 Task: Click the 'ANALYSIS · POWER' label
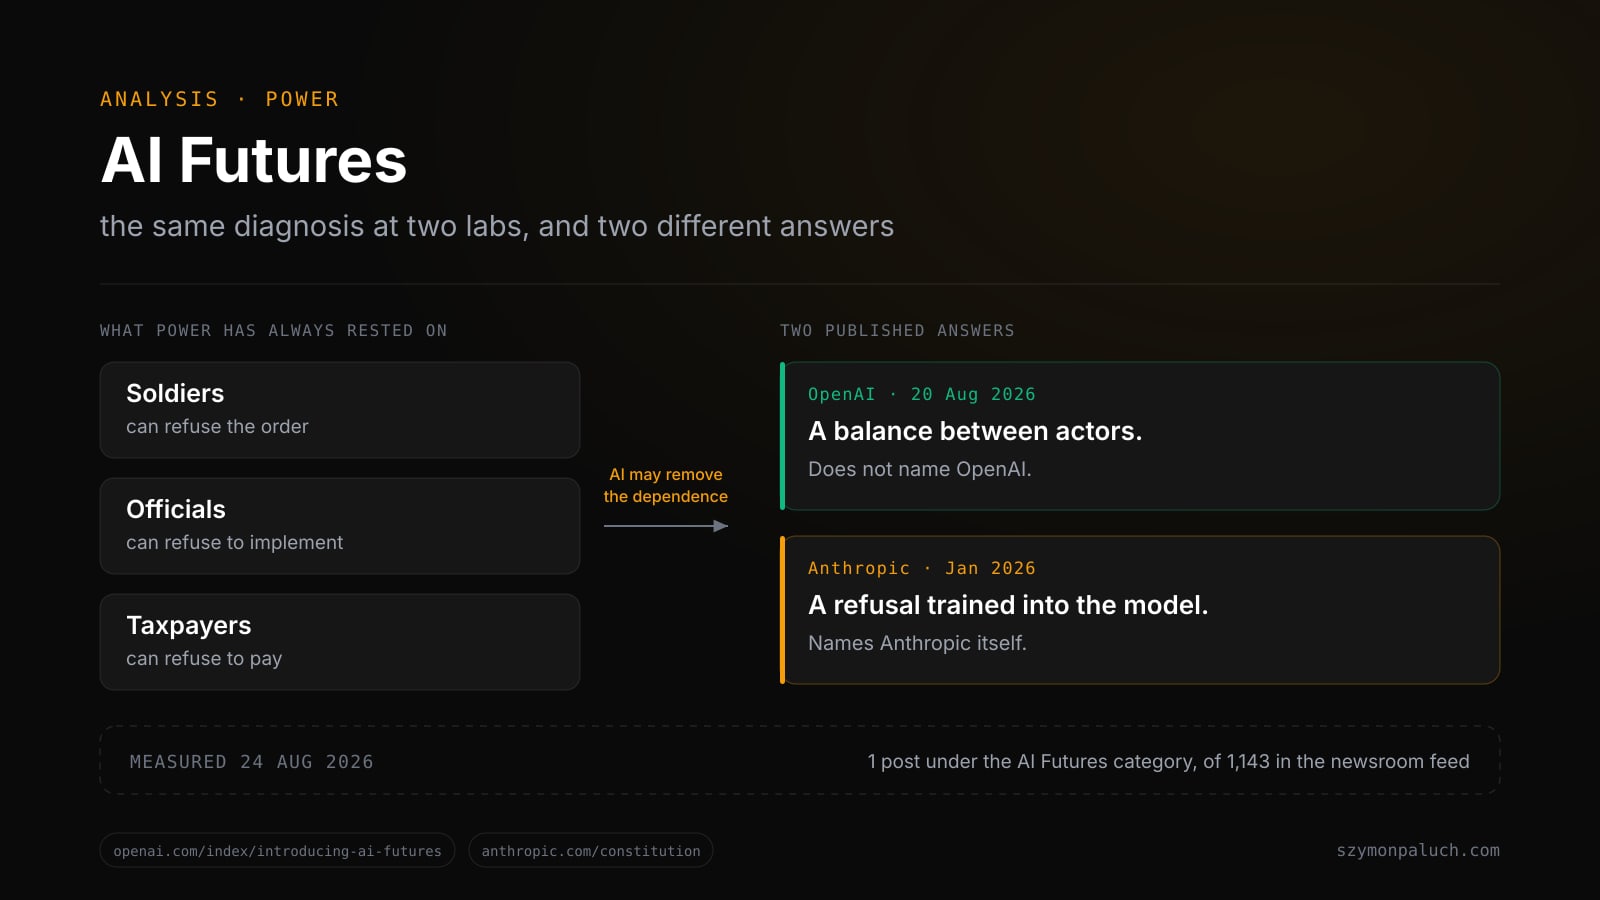click(x=219, y=99)
